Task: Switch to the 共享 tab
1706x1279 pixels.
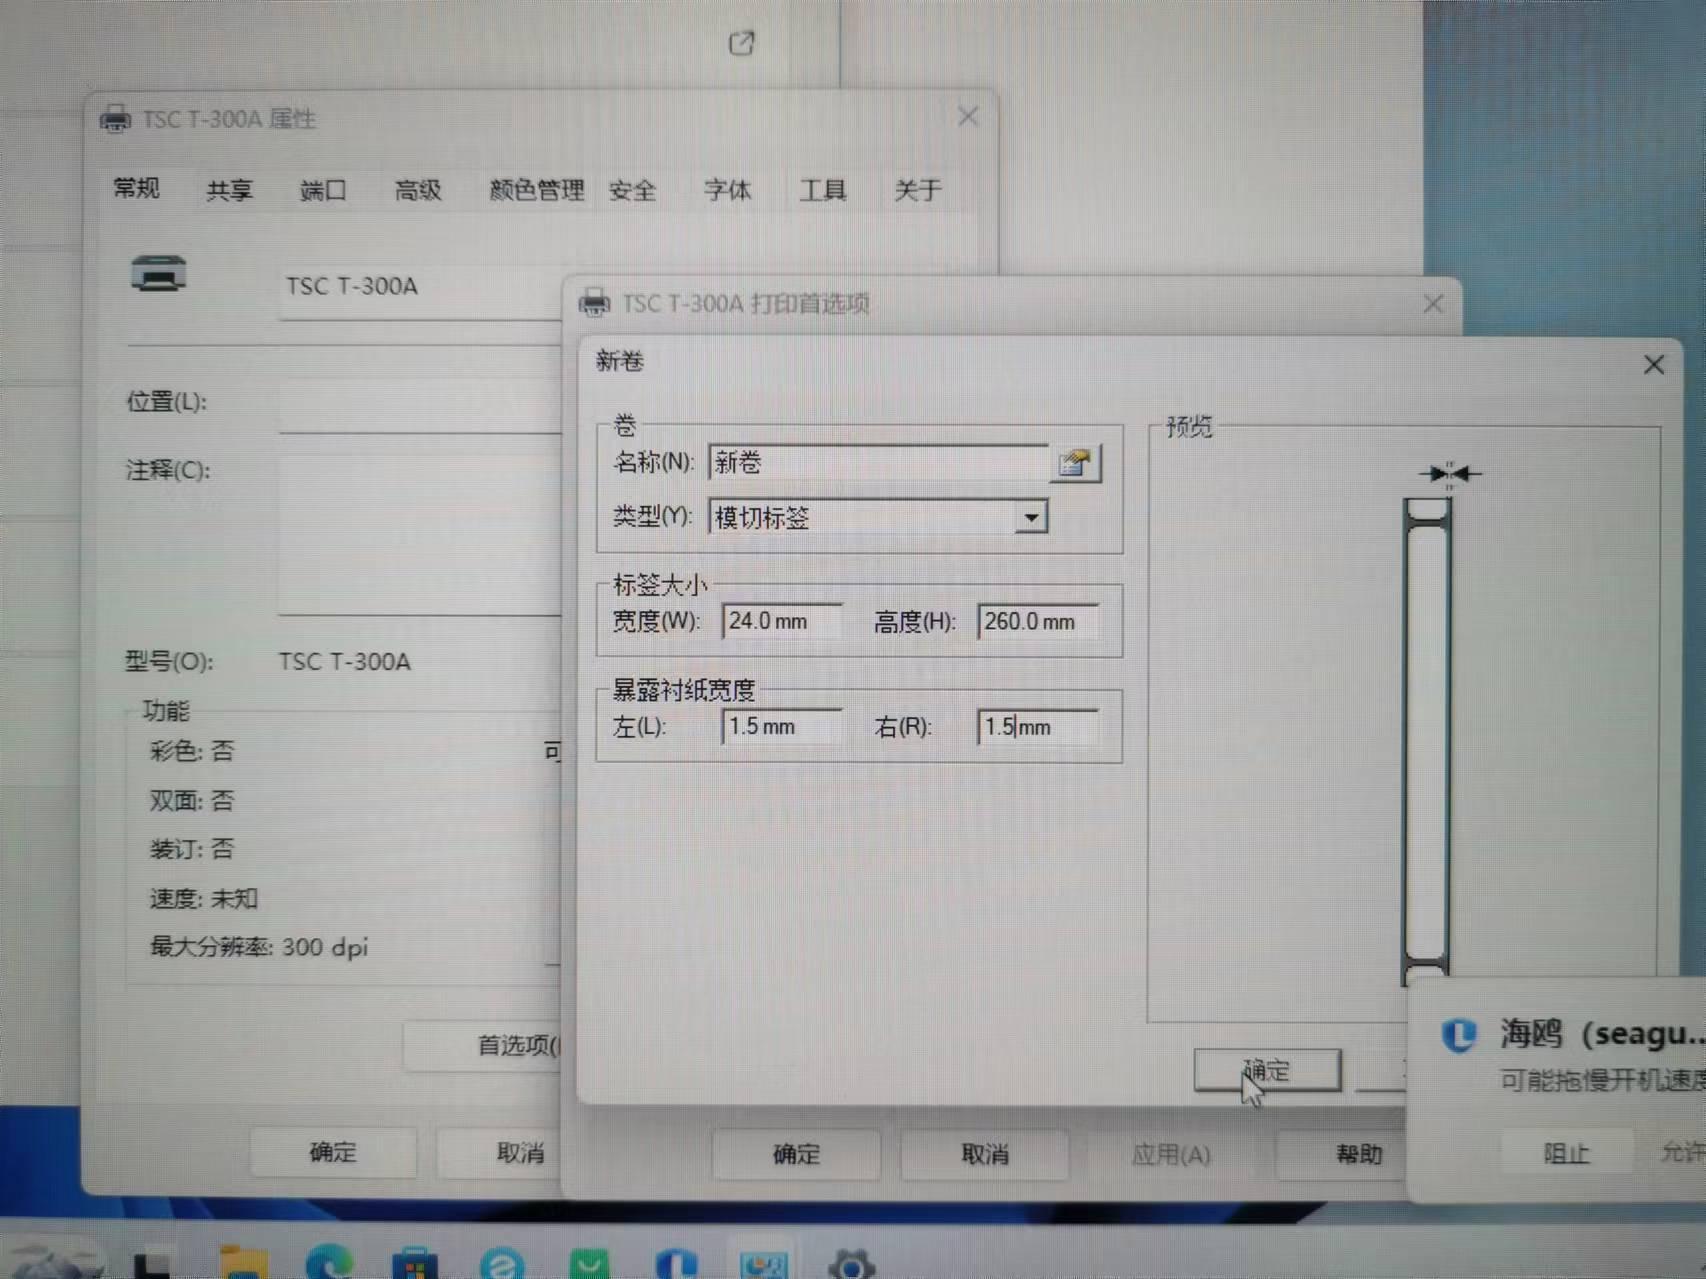Action: (229, 190)
